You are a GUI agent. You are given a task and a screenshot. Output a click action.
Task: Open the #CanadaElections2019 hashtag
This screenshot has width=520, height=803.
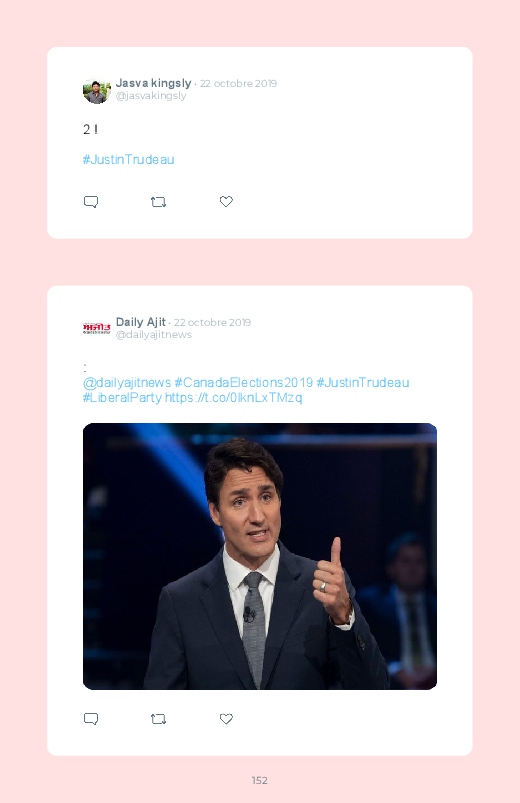(243, 383)
